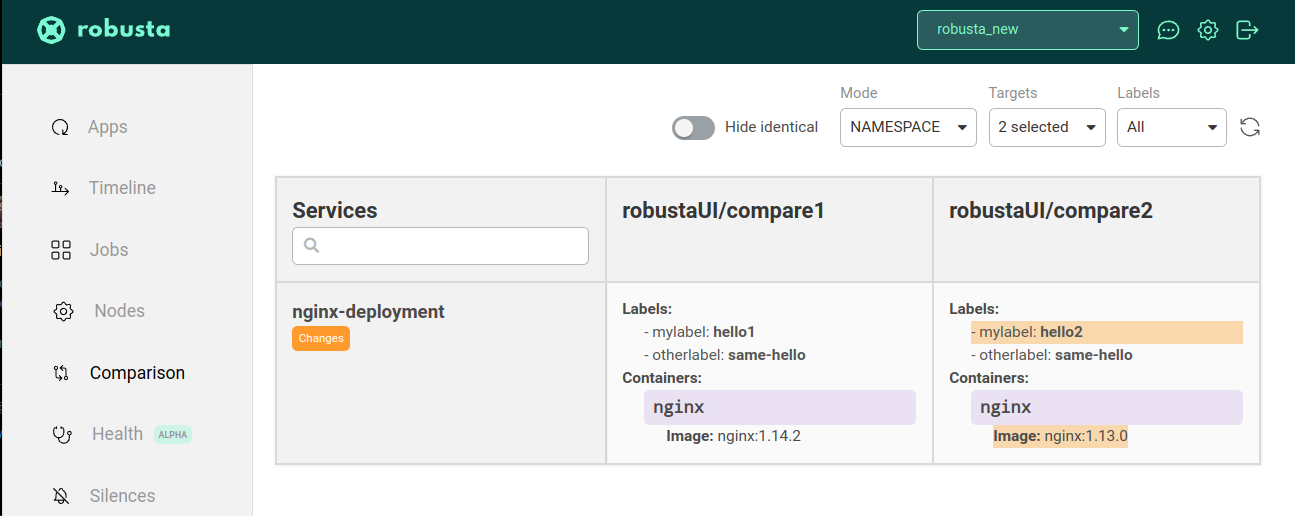Click the nginx container block in compare1
Screen dimensions: 1295x516
coord(780,407)
